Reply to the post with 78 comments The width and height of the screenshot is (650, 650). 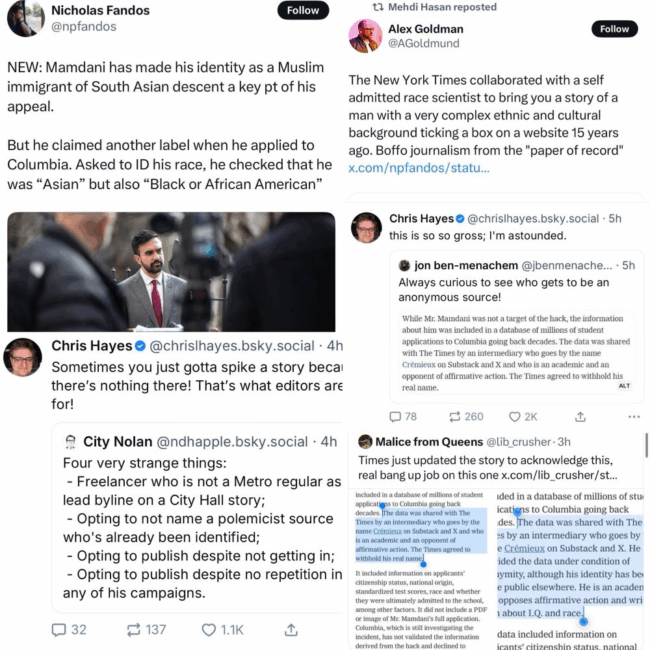click(395, 417)
